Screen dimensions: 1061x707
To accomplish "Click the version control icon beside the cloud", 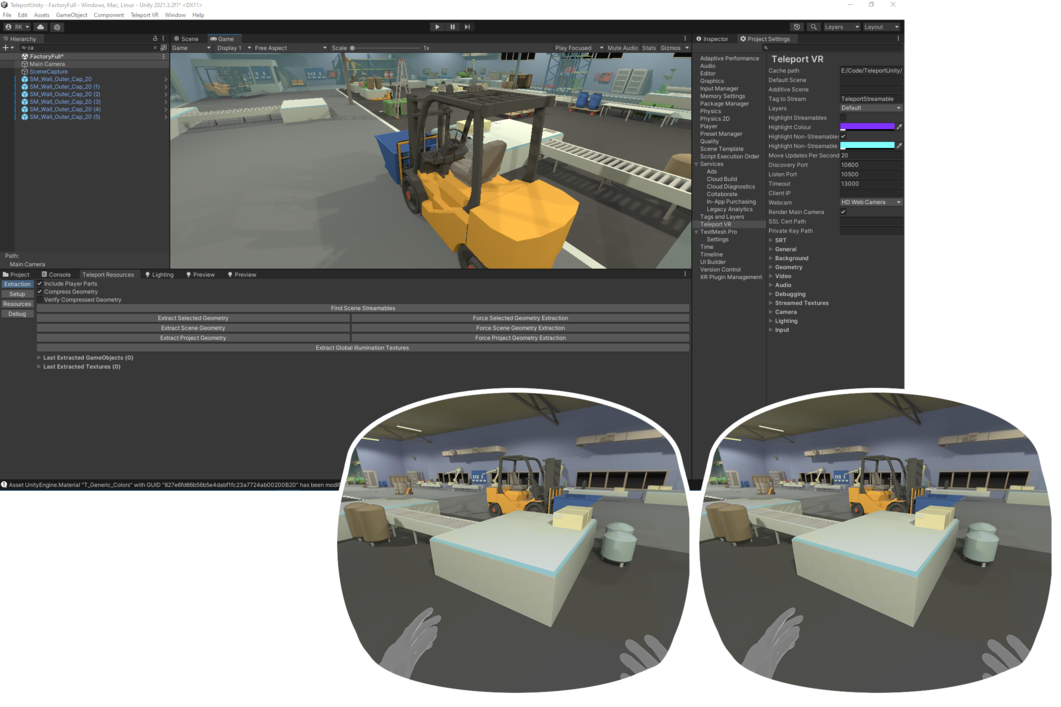I will [57, 27].
